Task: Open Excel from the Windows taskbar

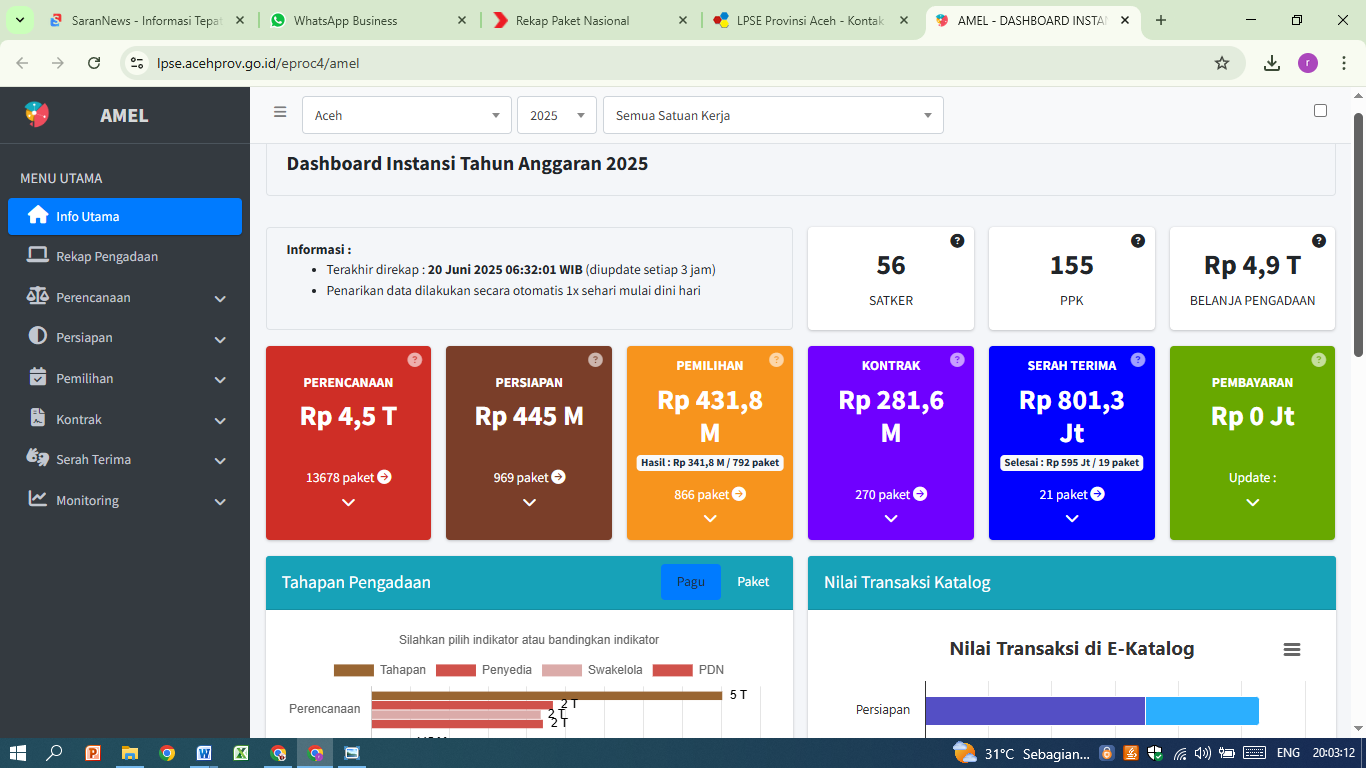Action: [x=241, y=753]
